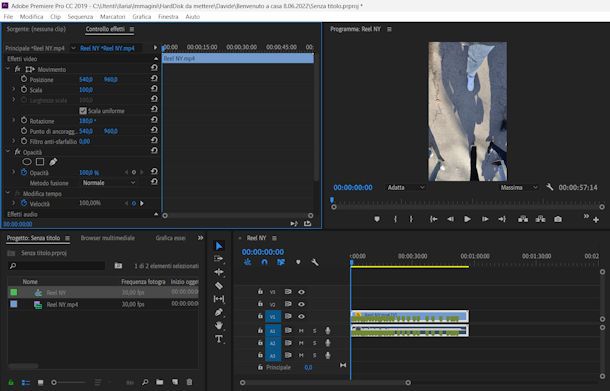Toggle track output eye for V1
Image resolution: width=610 pixels, height=391 pixels.
[301, 316]
